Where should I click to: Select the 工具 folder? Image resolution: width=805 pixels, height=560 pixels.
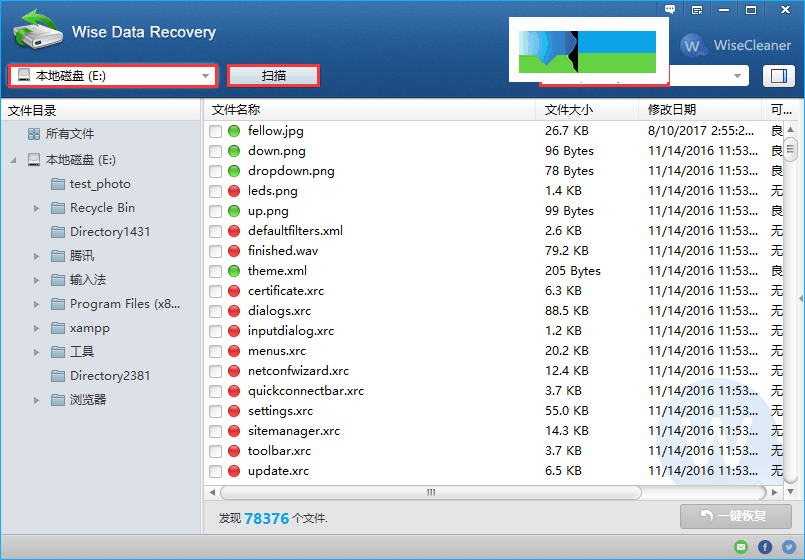82,352
